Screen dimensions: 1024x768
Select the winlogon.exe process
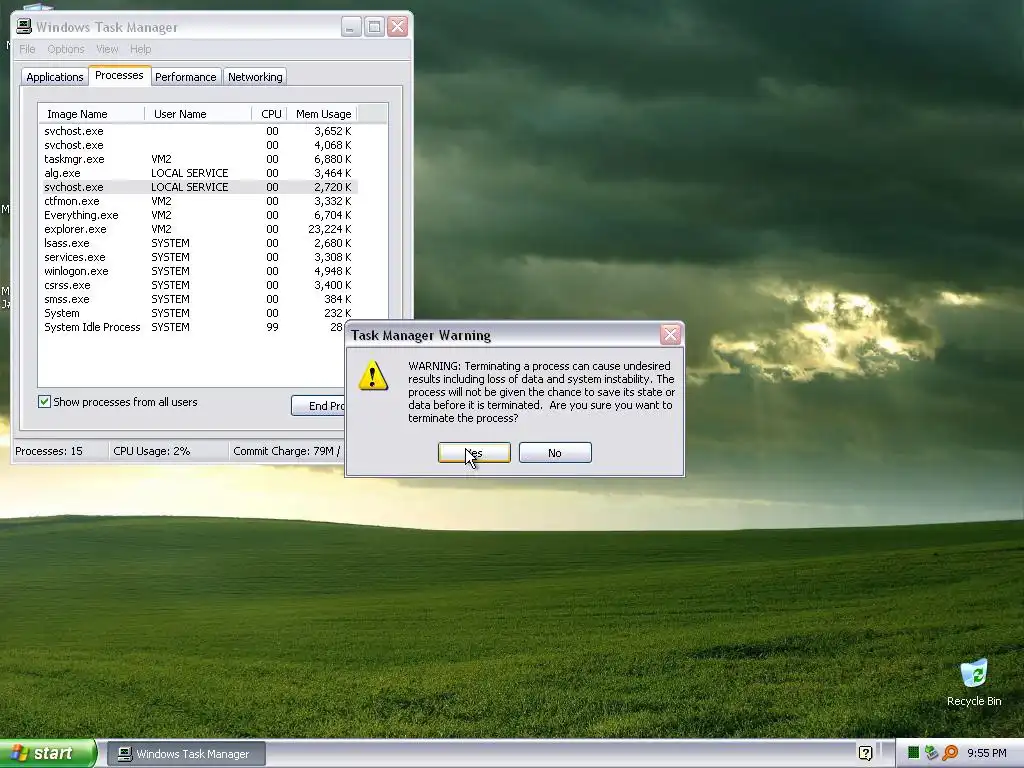click(199, 271)
